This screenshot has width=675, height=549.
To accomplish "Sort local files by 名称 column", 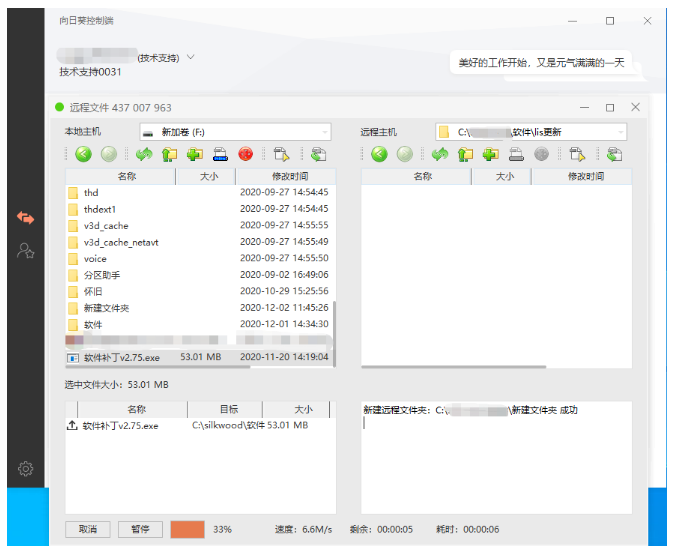I will point(121,176).
